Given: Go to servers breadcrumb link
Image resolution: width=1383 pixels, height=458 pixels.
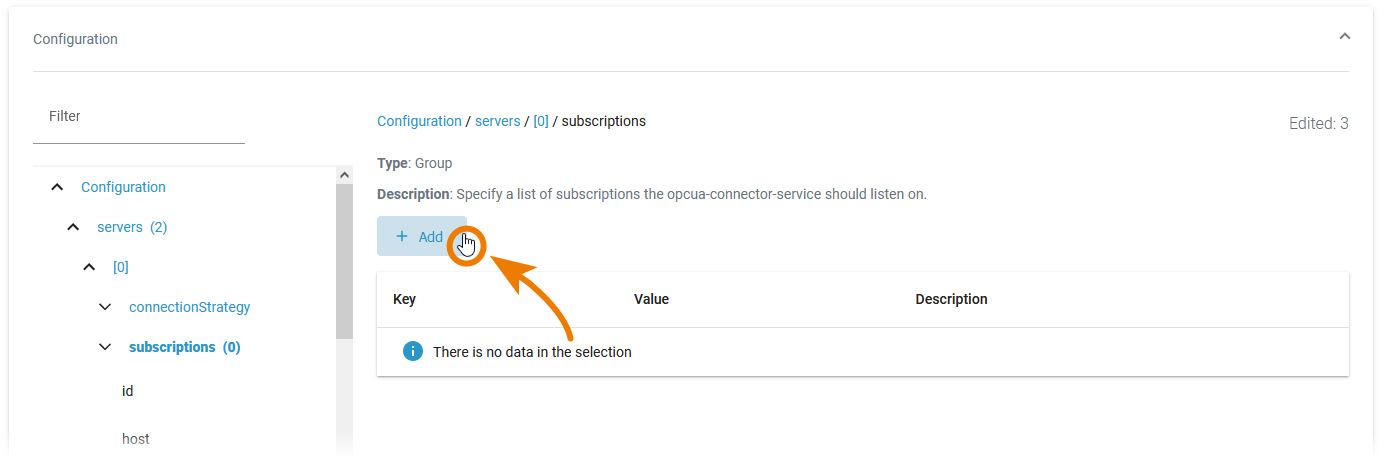Looking at the screenshot, I should pos(497,121).
